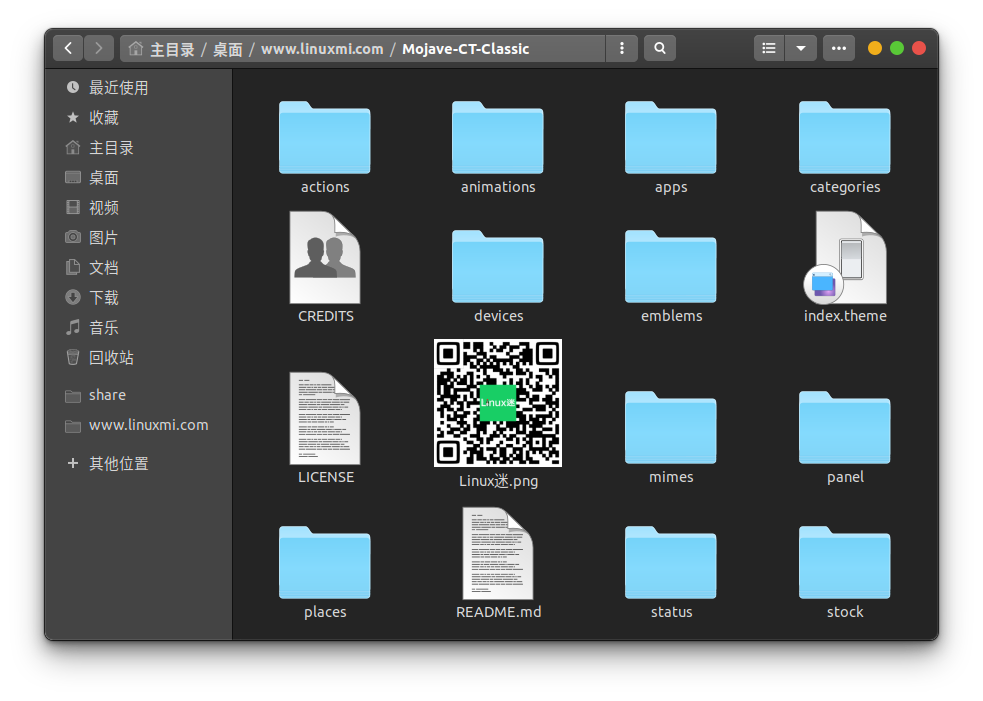
Task: Select the panel folder
Action: (x=844, y=427)
